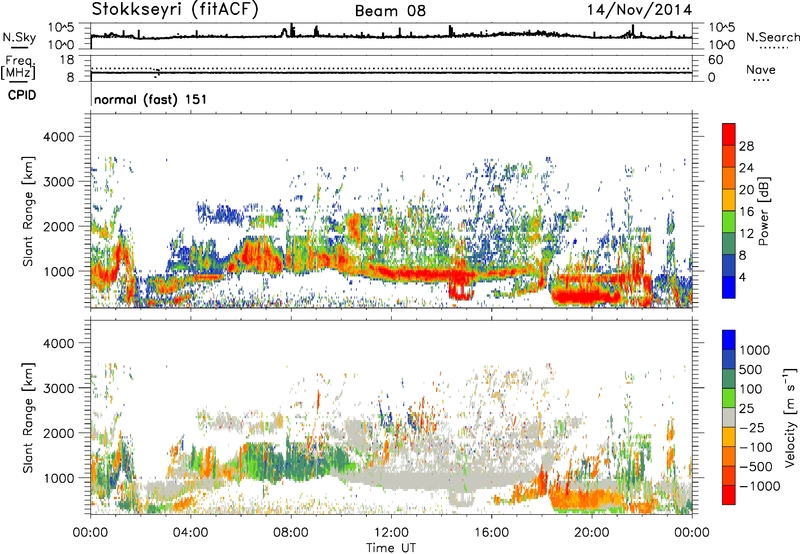Click the "N.Search" legend label
800x554 pixels.
pos(773,37)
